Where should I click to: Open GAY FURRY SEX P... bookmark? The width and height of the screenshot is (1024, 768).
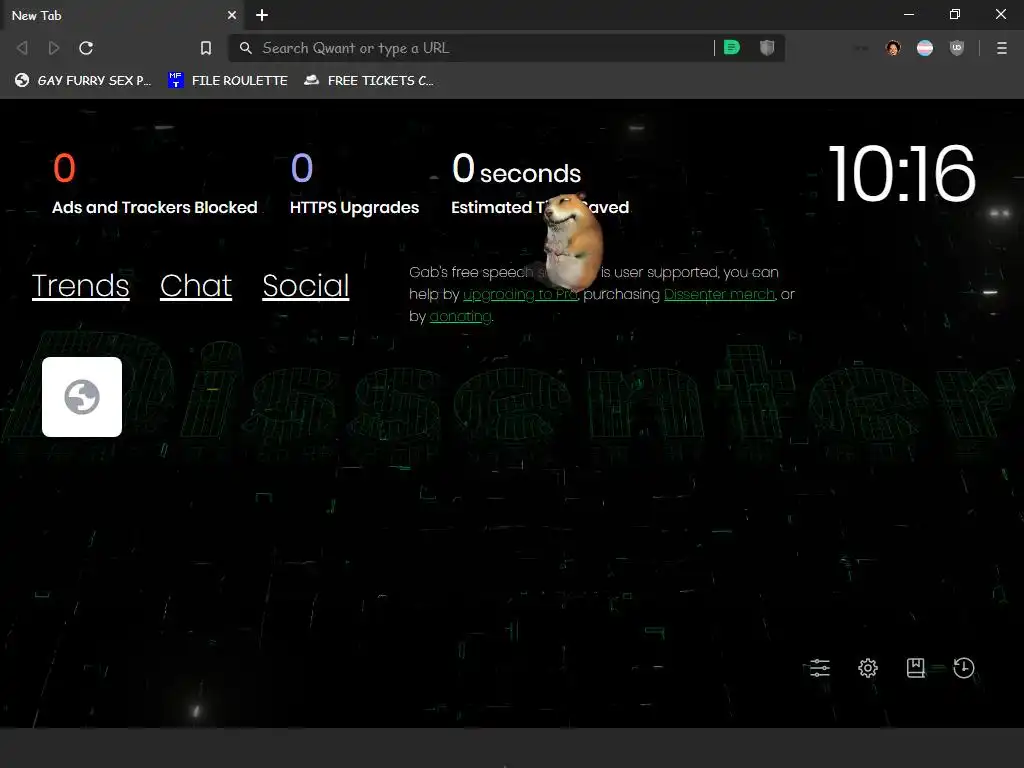coord(83,80)
